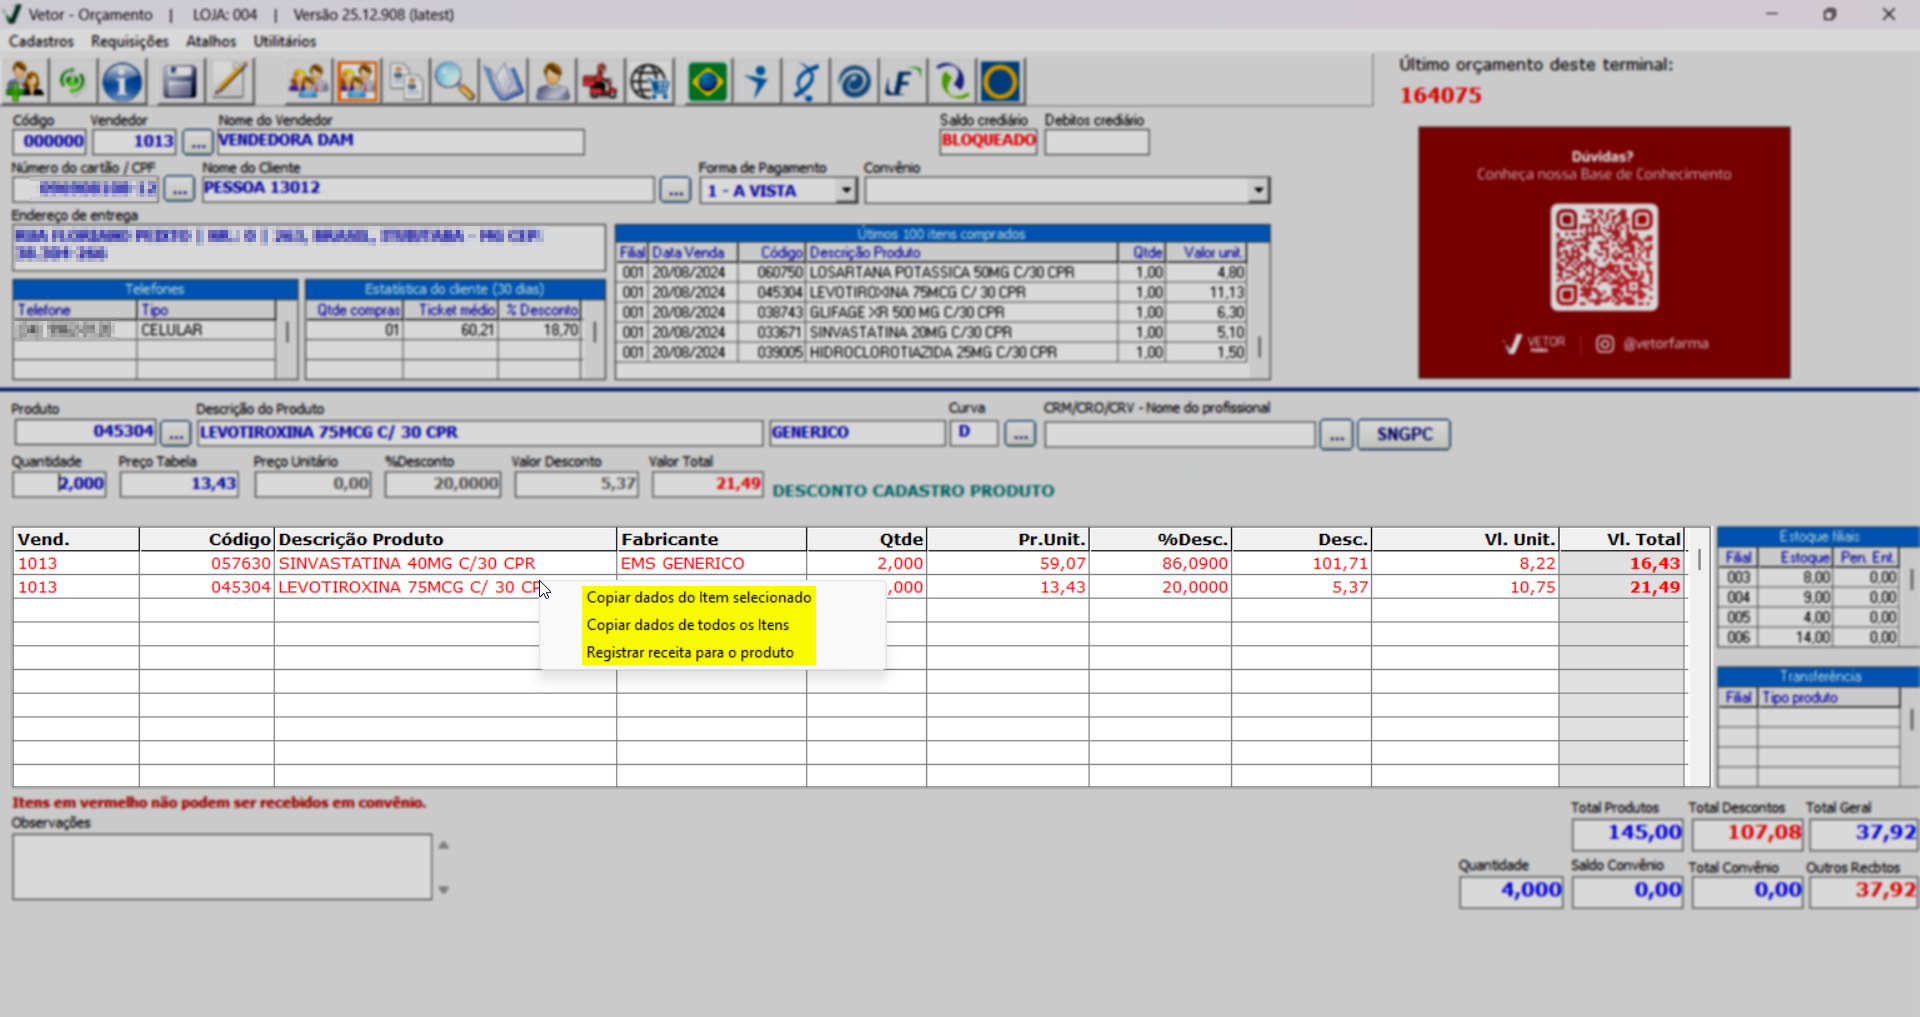Click the red delivery motorcycle icon

(x=600, y=82)
